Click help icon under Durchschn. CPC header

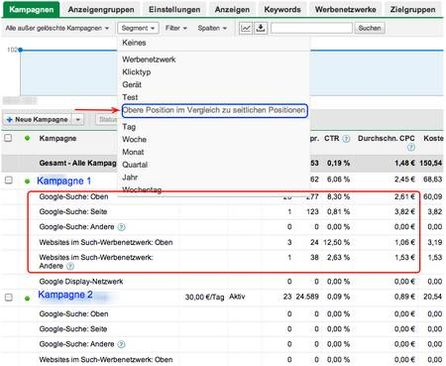(x=411, y=147)
